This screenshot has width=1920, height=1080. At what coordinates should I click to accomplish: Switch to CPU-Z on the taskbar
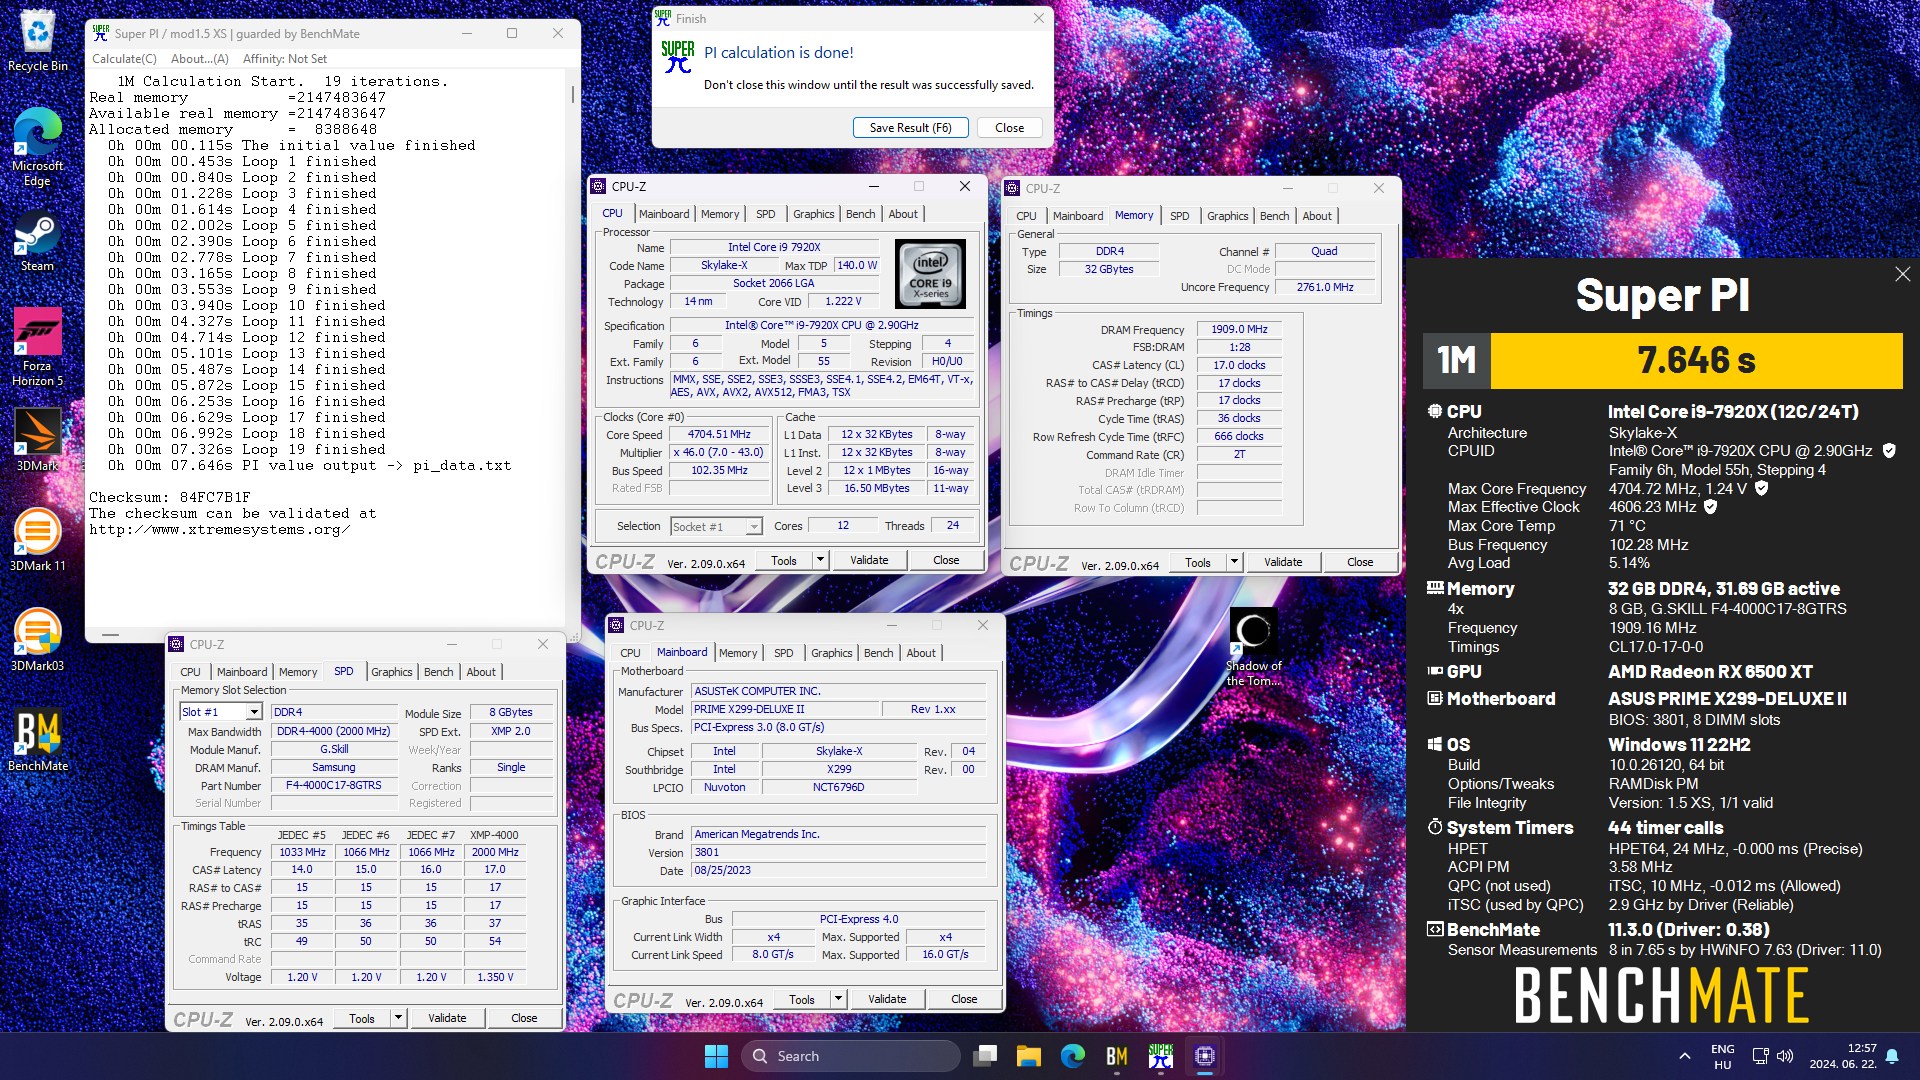coord(1205,1056)
